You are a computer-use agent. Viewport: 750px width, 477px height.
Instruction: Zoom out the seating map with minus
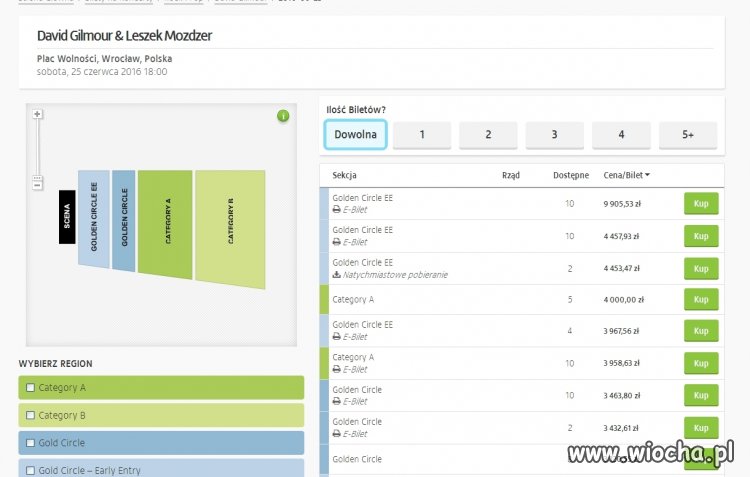37,185
